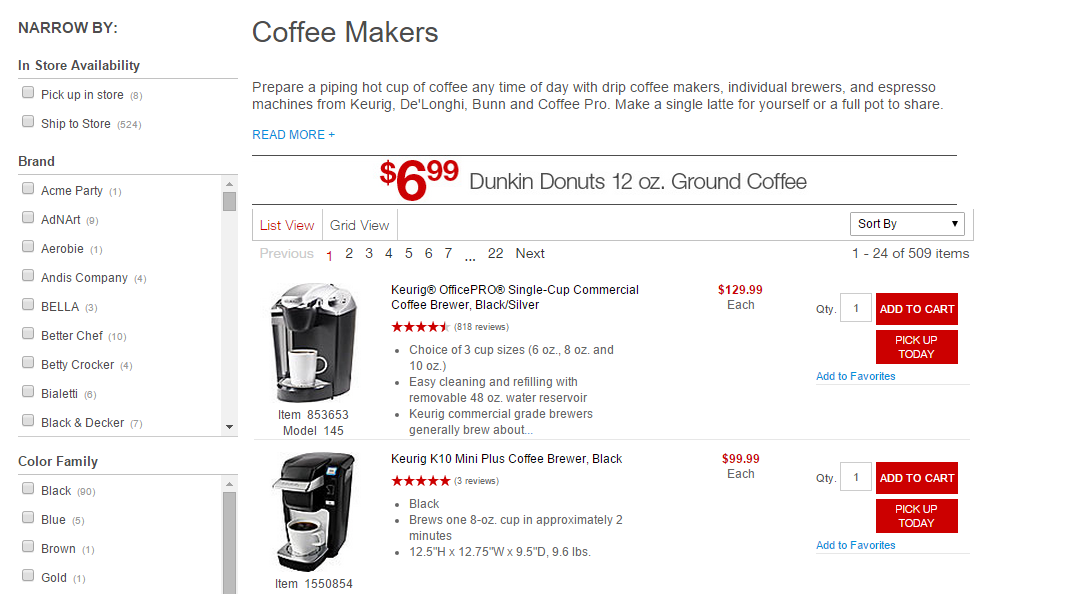Click the Keurig K10 Mini five-star rating
The height and width of the screenshot is (594, 1068).
point(420,481)
